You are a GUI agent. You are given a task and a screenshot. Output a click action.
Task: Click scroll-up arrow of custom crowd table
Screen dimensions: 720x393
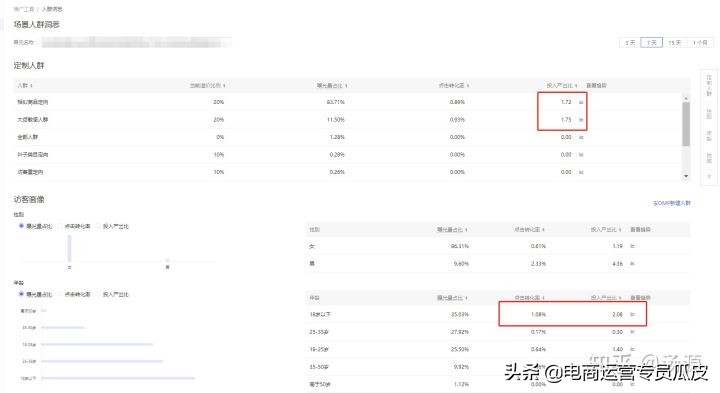[686, 98]
